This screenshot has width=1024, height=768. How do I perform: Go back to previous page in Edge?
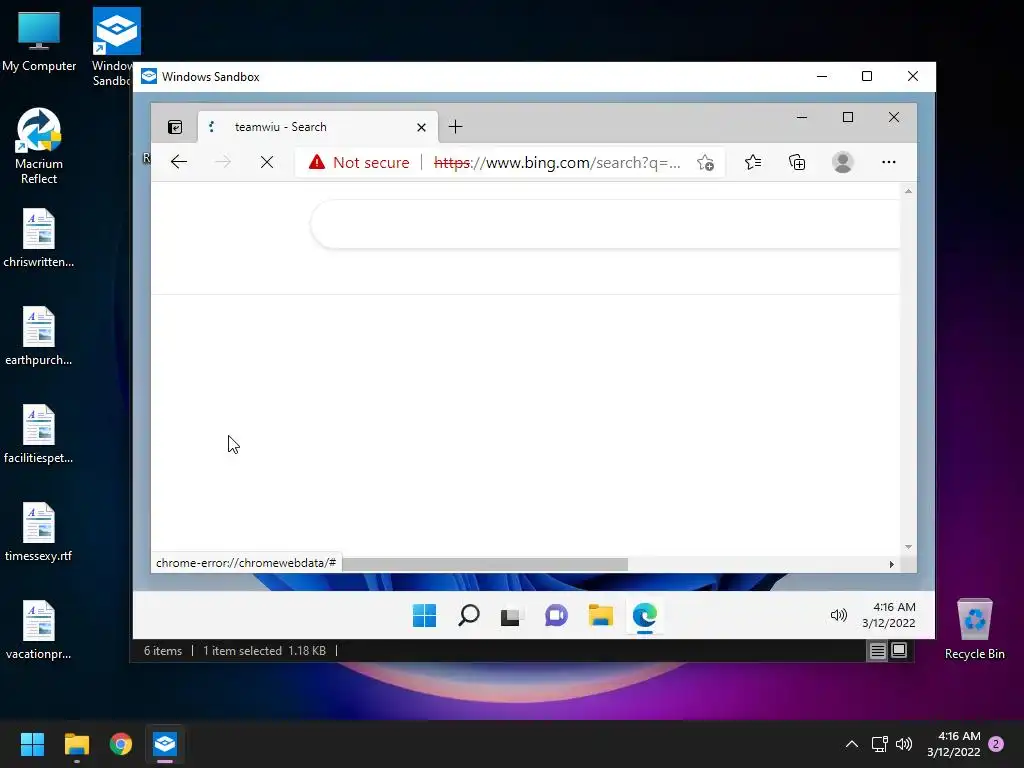point(178,162)
